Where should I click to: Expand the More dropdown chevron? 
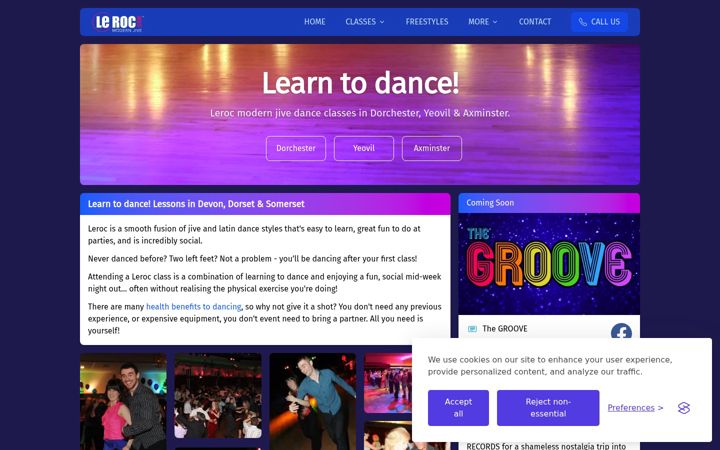pos(495,22)
